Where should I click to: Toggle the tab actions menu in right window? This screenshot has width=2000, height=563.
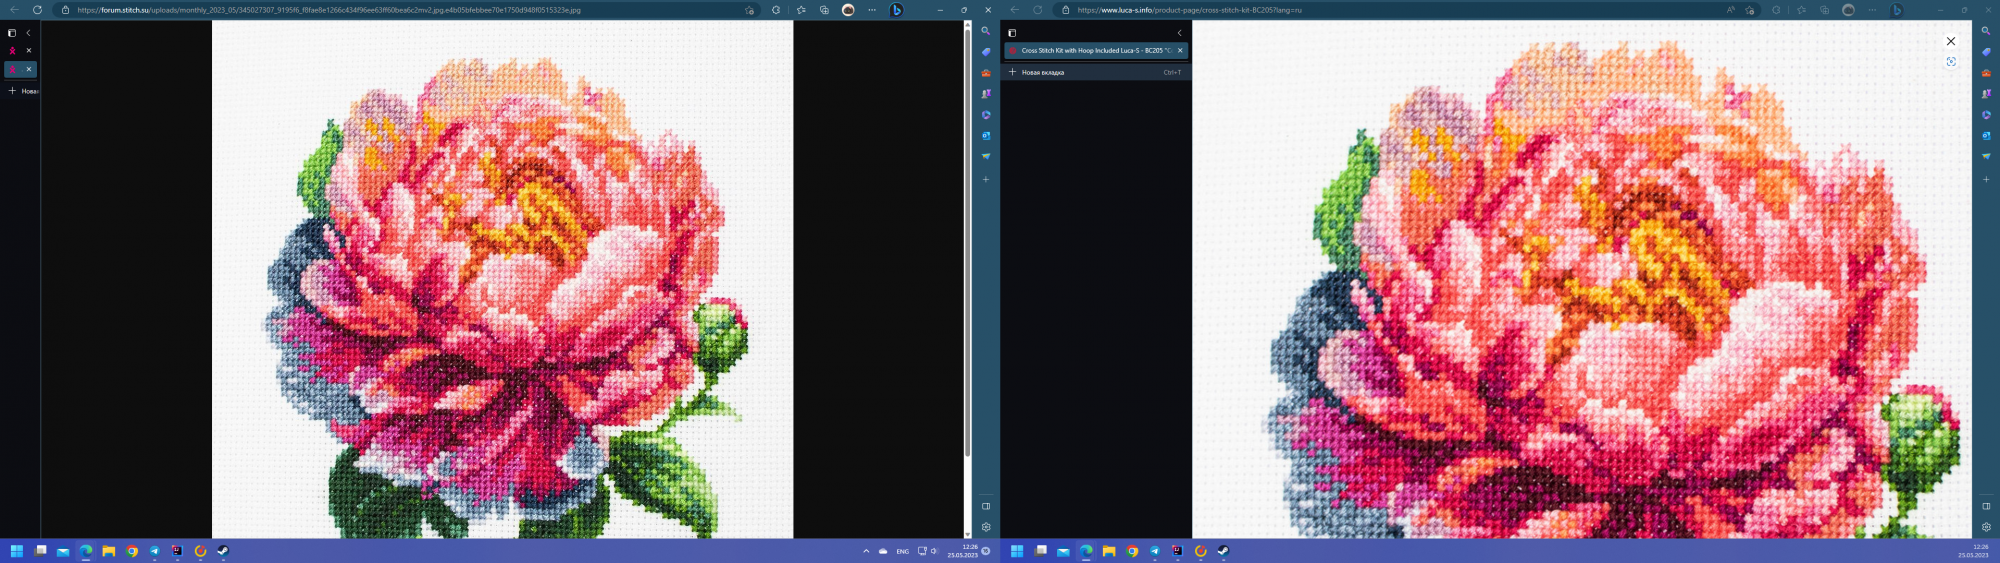1012,33
